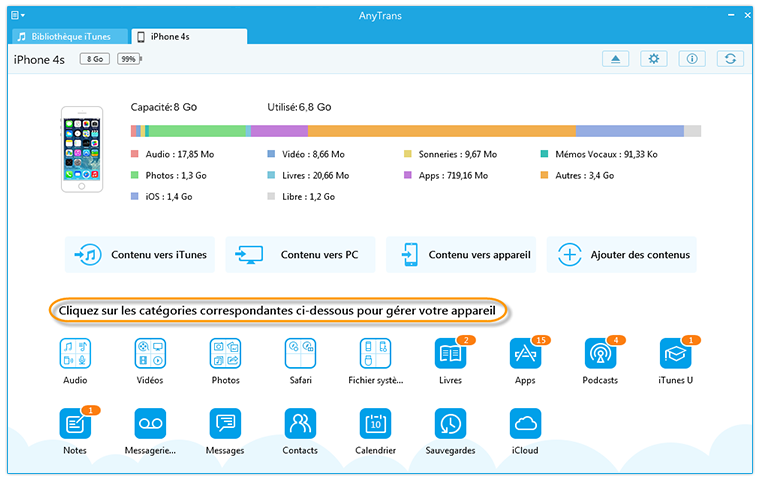Close the AnyTrans window
The image size is (760, 481).
click(747, 16)
